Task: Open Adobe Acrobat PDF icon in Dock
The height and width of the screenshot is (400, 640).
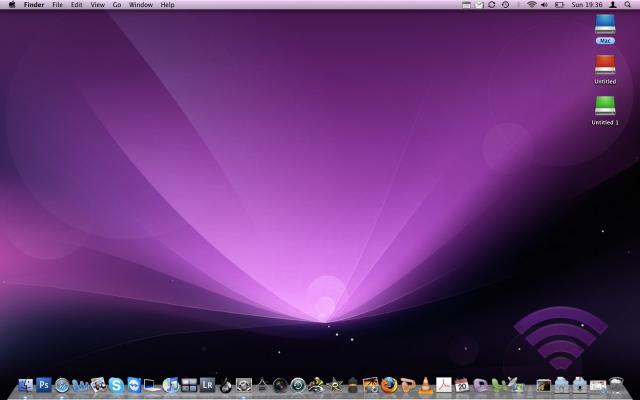Action: [x=444, y=385]
